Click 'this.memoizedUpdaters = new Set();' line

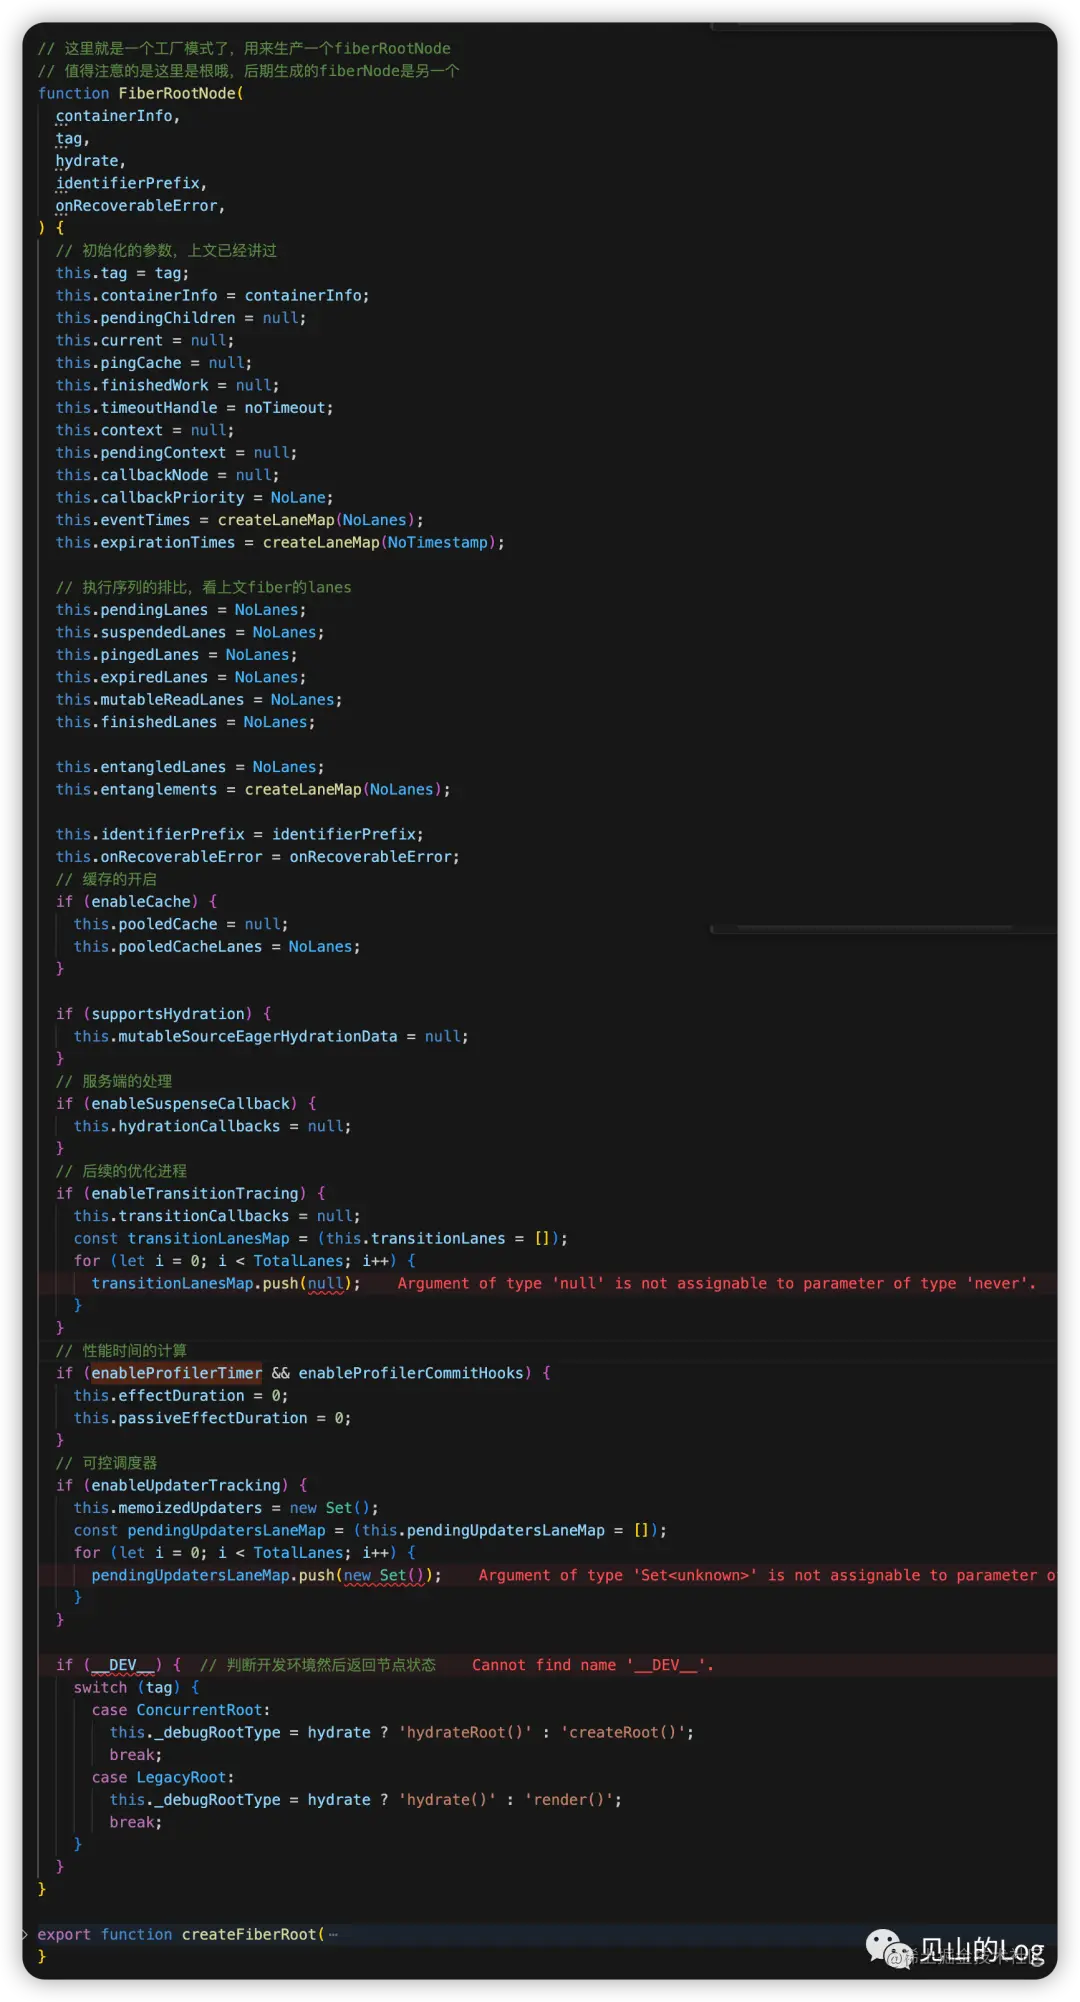pos(226,1508)
